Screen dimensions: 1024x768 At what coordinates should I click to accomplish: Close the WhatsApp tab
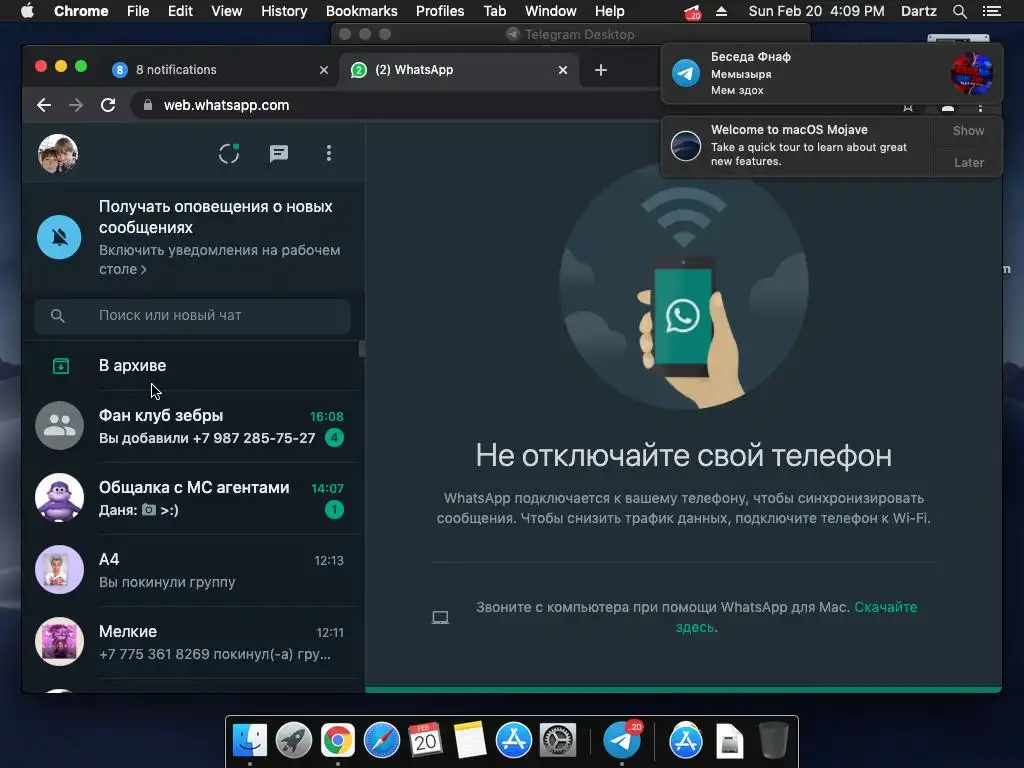(x=563, y=70)
